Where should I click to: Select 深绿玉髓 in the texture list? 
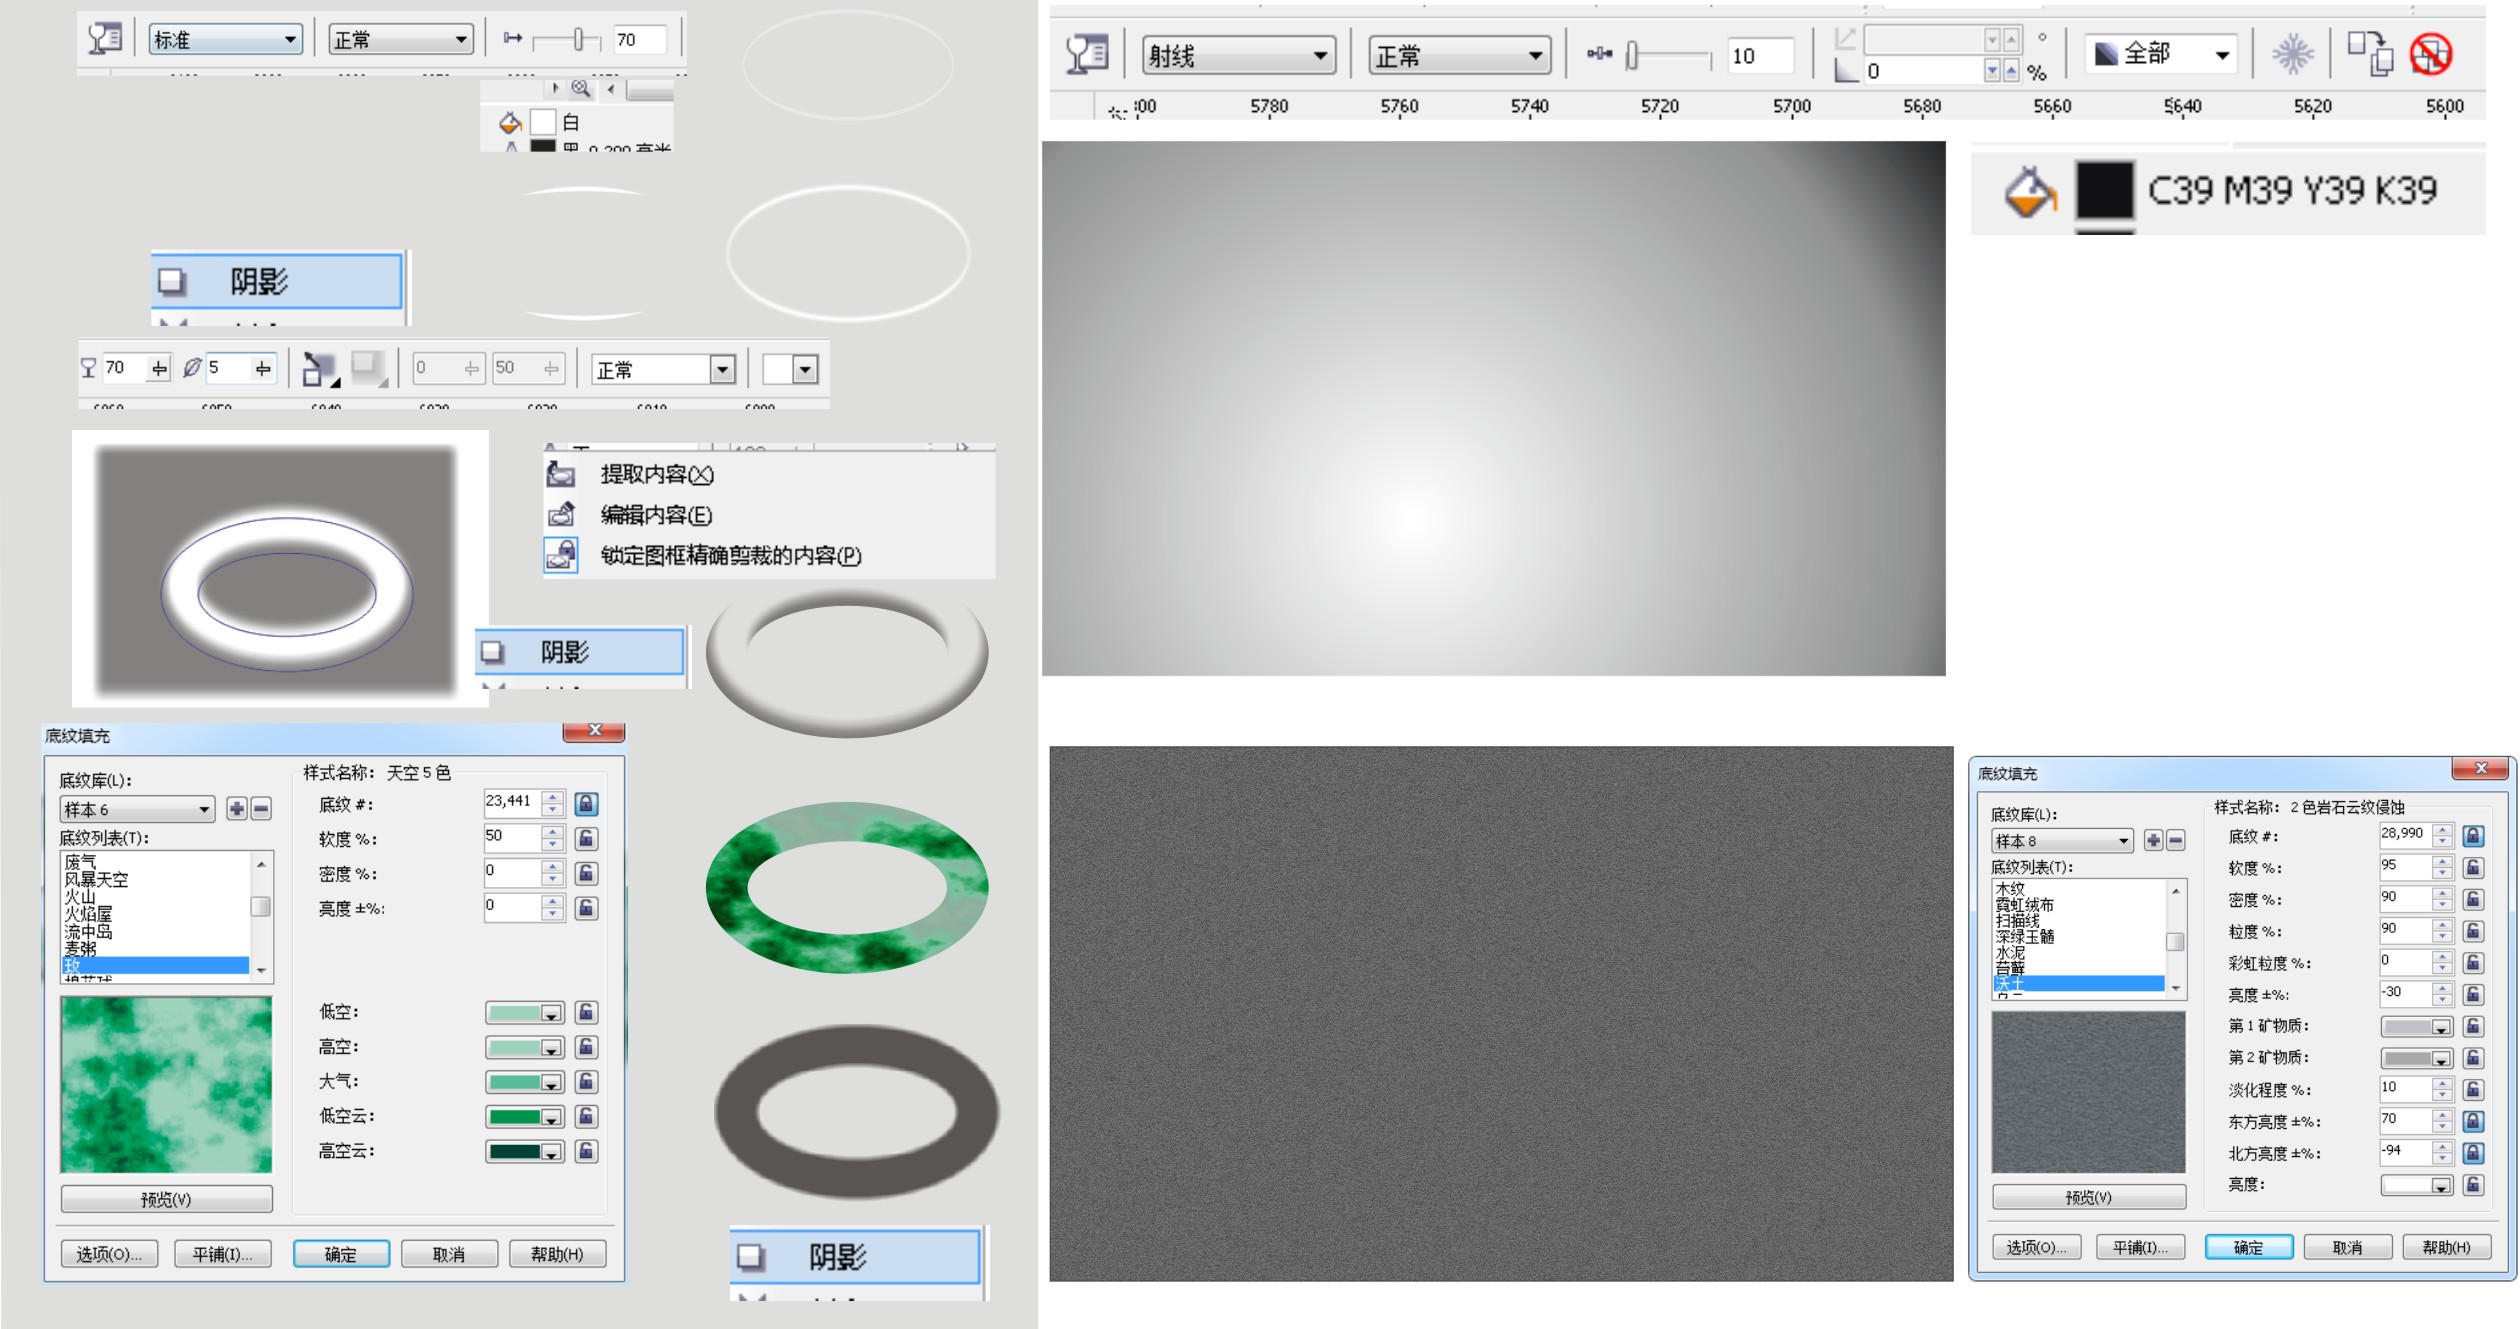coord(2024,937)
